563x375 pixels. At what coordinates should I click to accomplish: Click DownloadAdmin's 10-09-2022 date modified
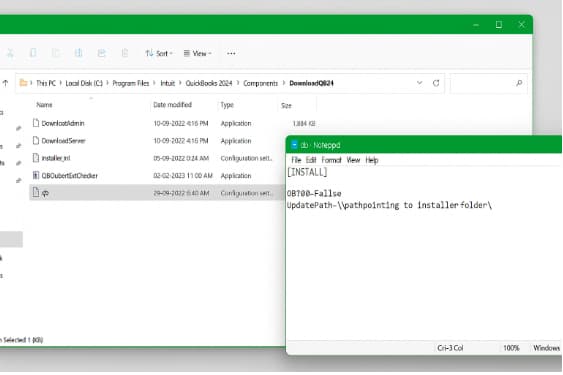click(x=181, y=124)
